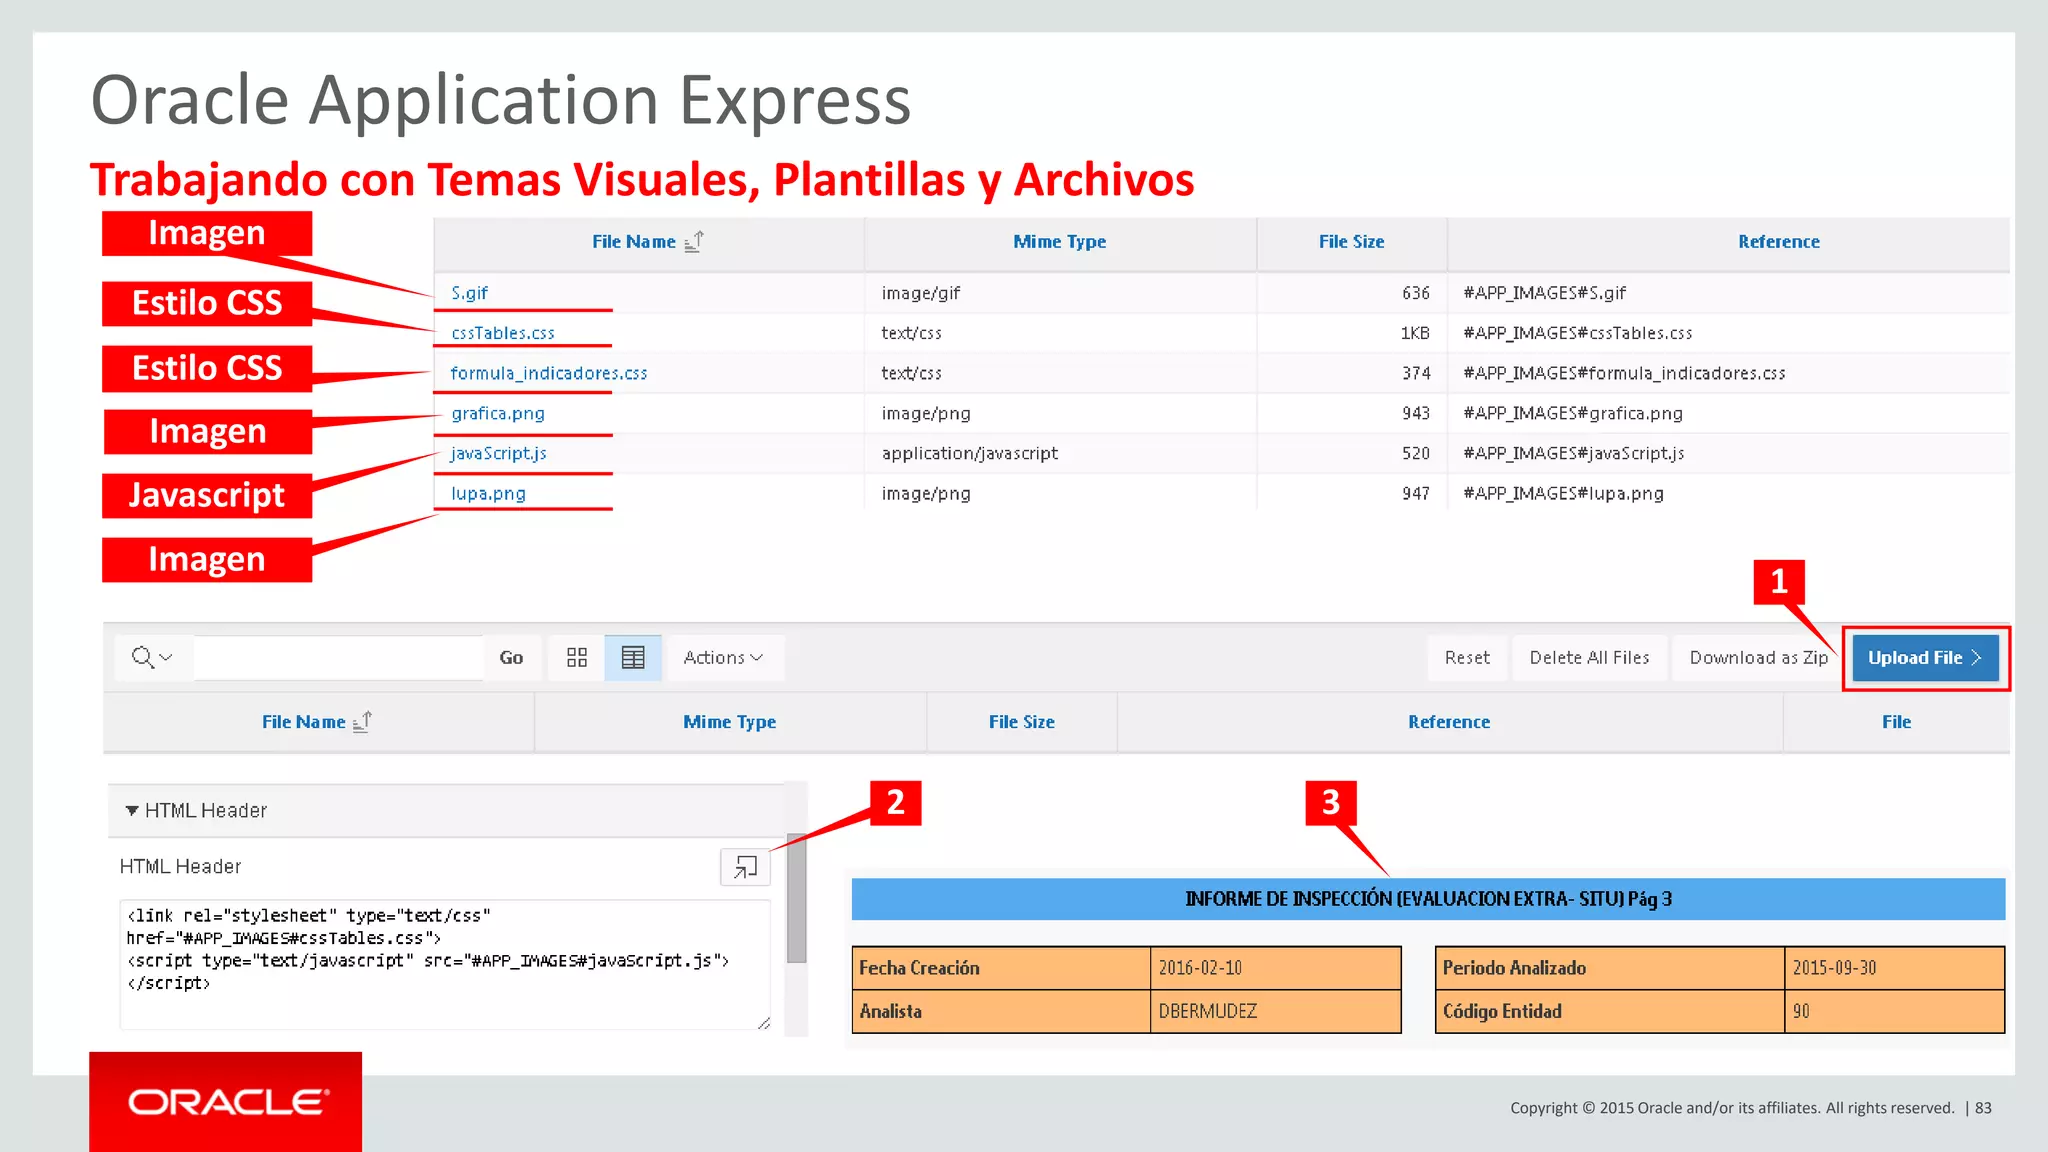This screenshot has height=1152, width=2048.
Task: Select the #APP_IMAGES#javaScript.js reference
Action: (x=1574, y=453)
